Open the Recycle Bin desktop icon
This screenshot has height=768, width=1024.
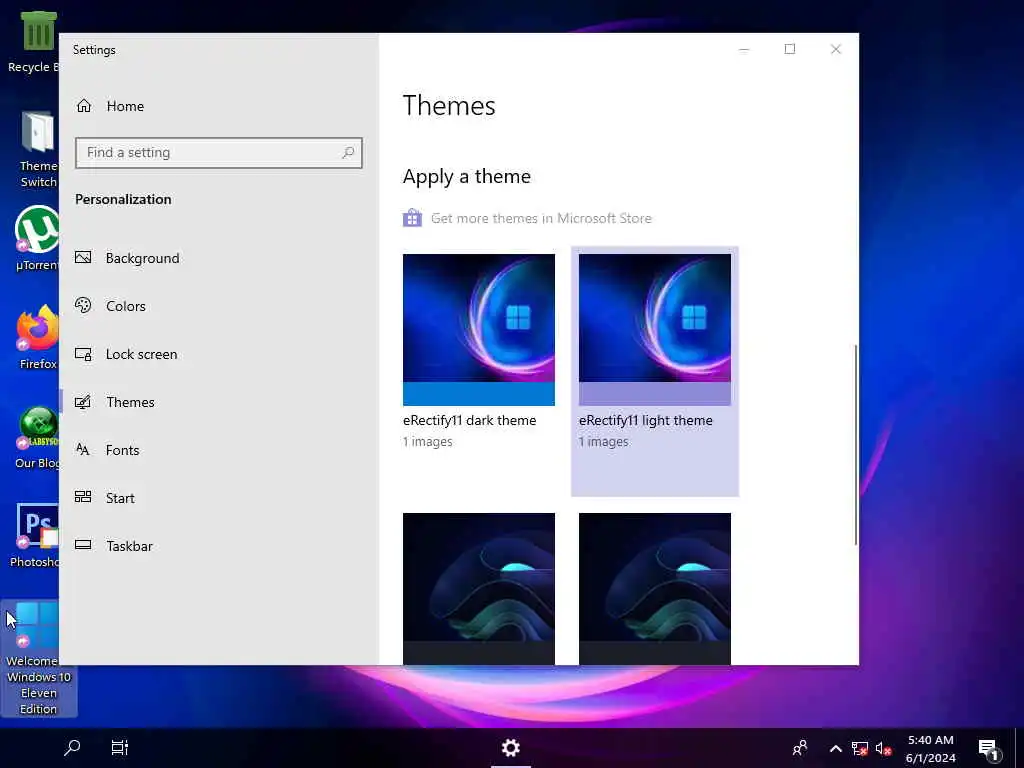[37, 42]
